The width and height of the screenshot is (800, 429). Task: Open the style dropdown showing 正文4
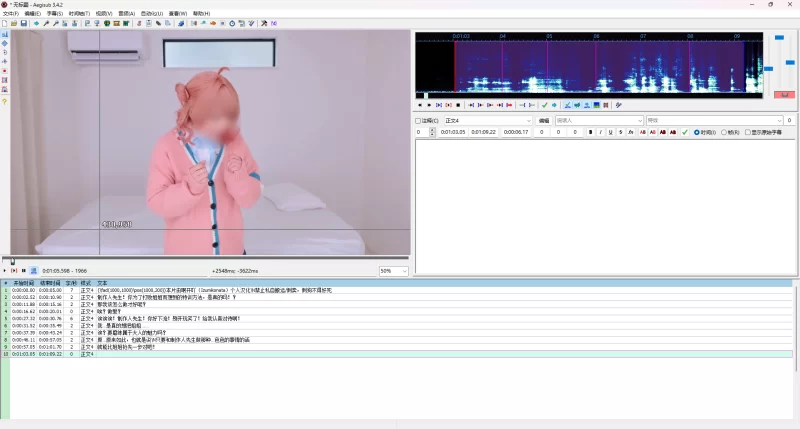(x=488, y=121)
